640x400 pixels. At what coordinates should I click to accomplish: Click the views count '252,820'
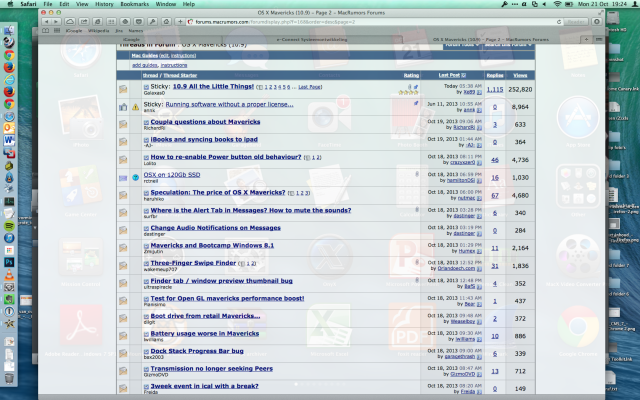point(520,89)
